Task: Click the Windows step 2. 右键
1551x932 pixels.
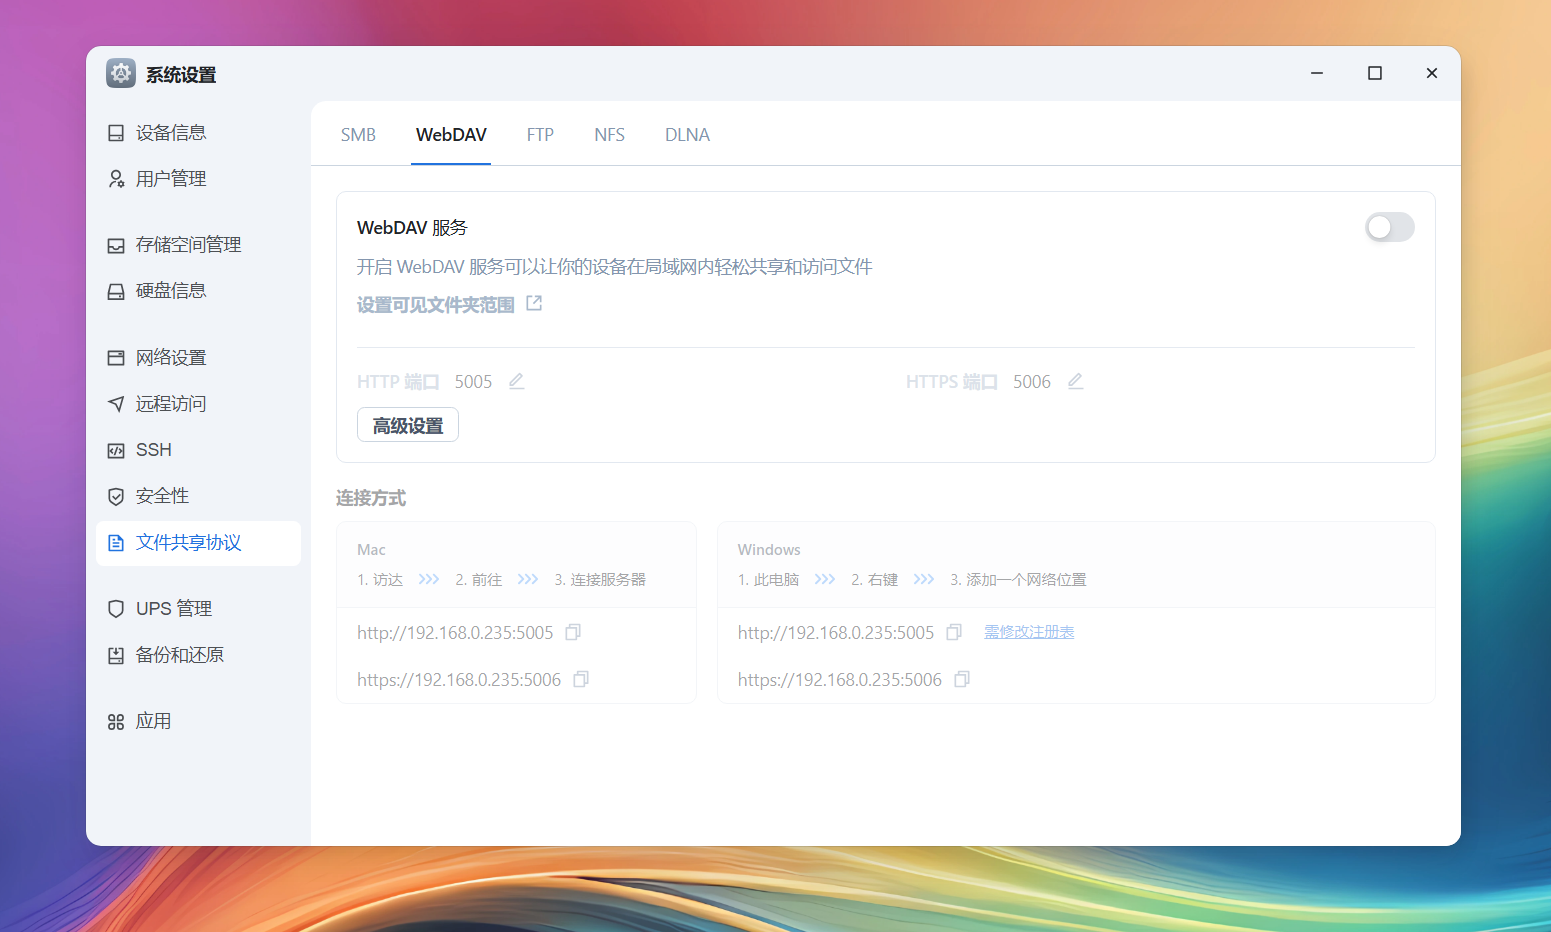Action: tap(875, 580)
